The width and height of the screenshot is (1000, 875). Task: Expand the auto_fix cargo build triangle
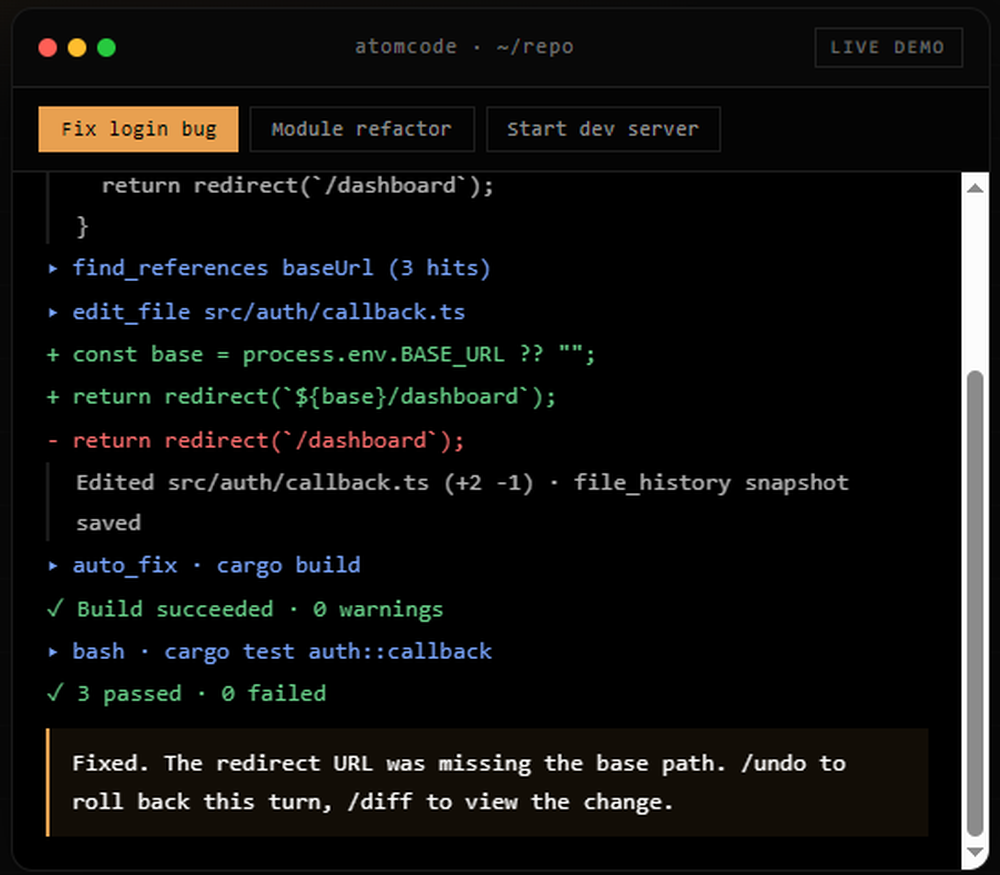[x=54, y=566]
